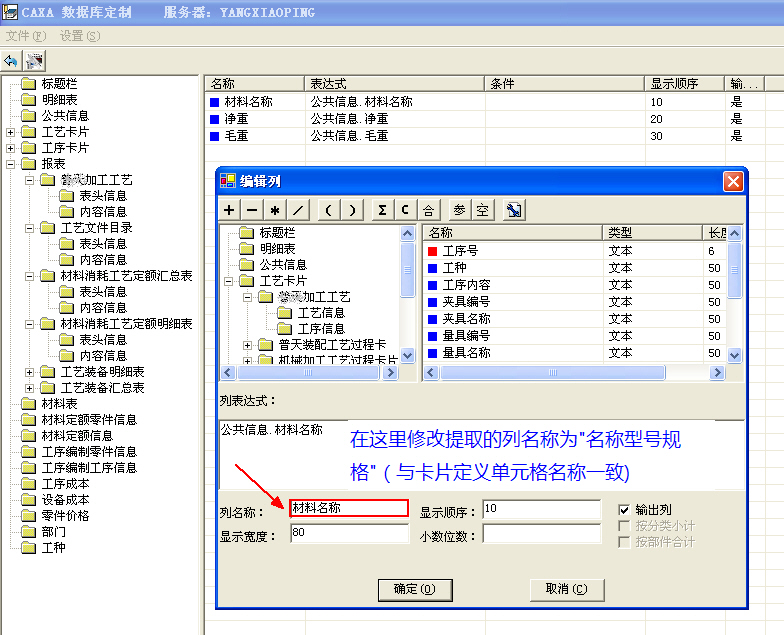Open the 文件 menu
Image resolution: width=784 pixels, height=635 pixels.
click(x=25, y=36)
